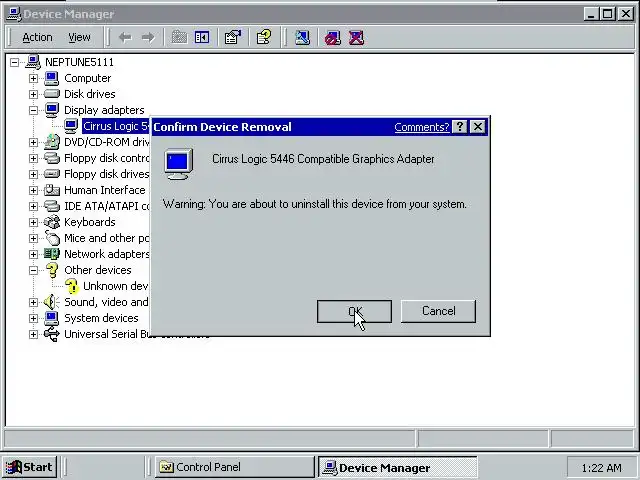
Task: Expand the Universal Serial Bus controllers node
Action: tap(33, 334)
